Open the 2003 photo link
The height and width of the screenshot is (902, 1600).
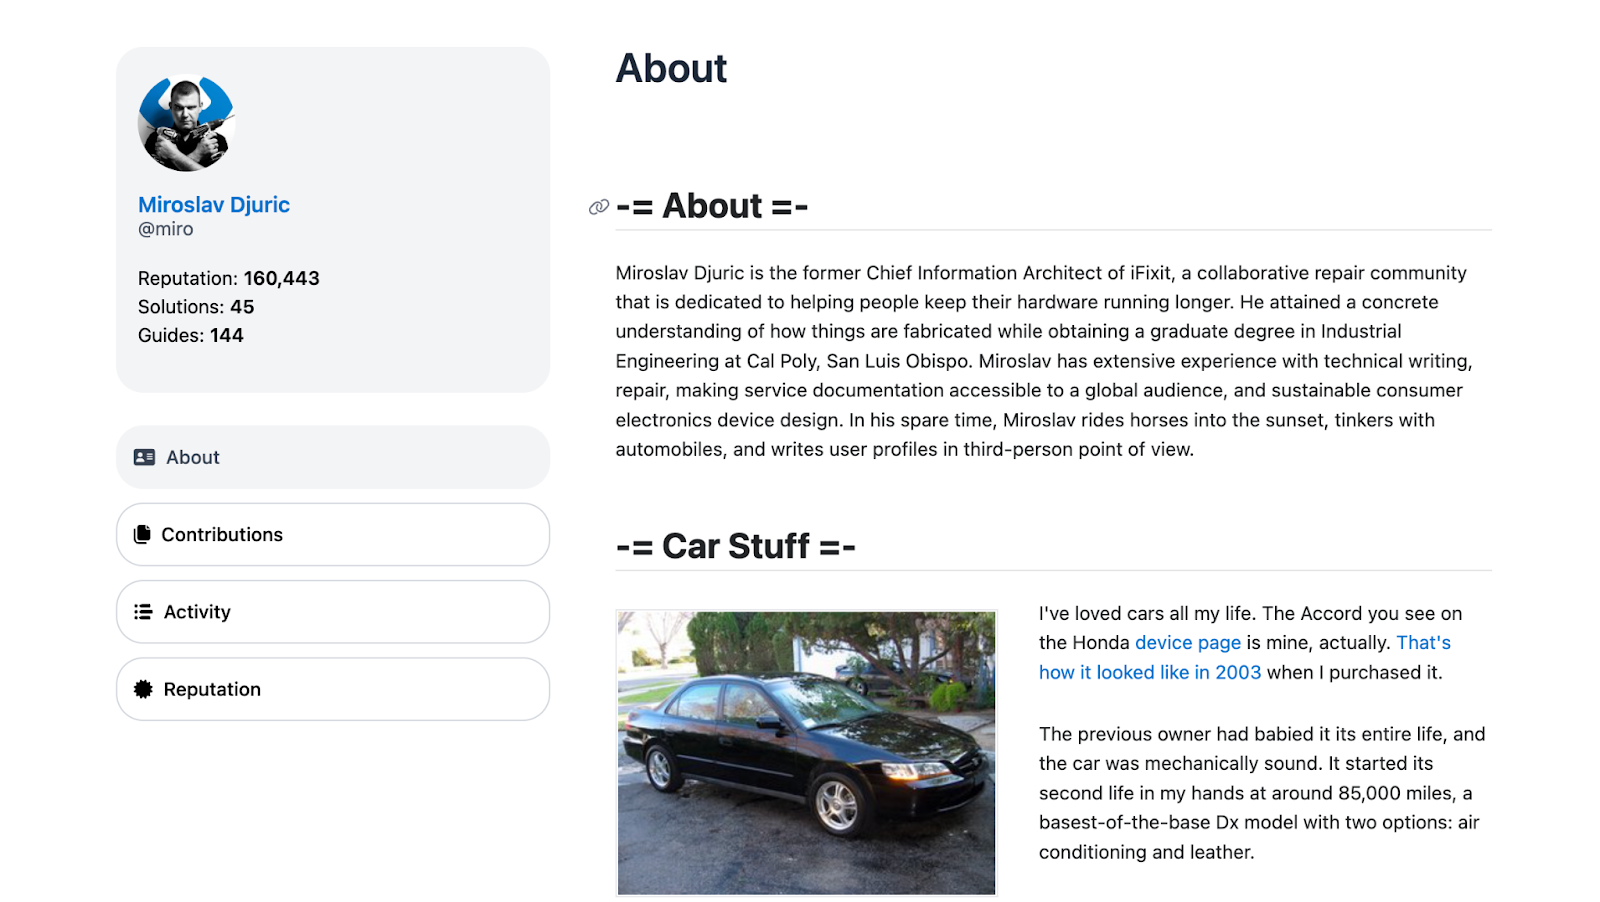click(x=1149, y=672)
